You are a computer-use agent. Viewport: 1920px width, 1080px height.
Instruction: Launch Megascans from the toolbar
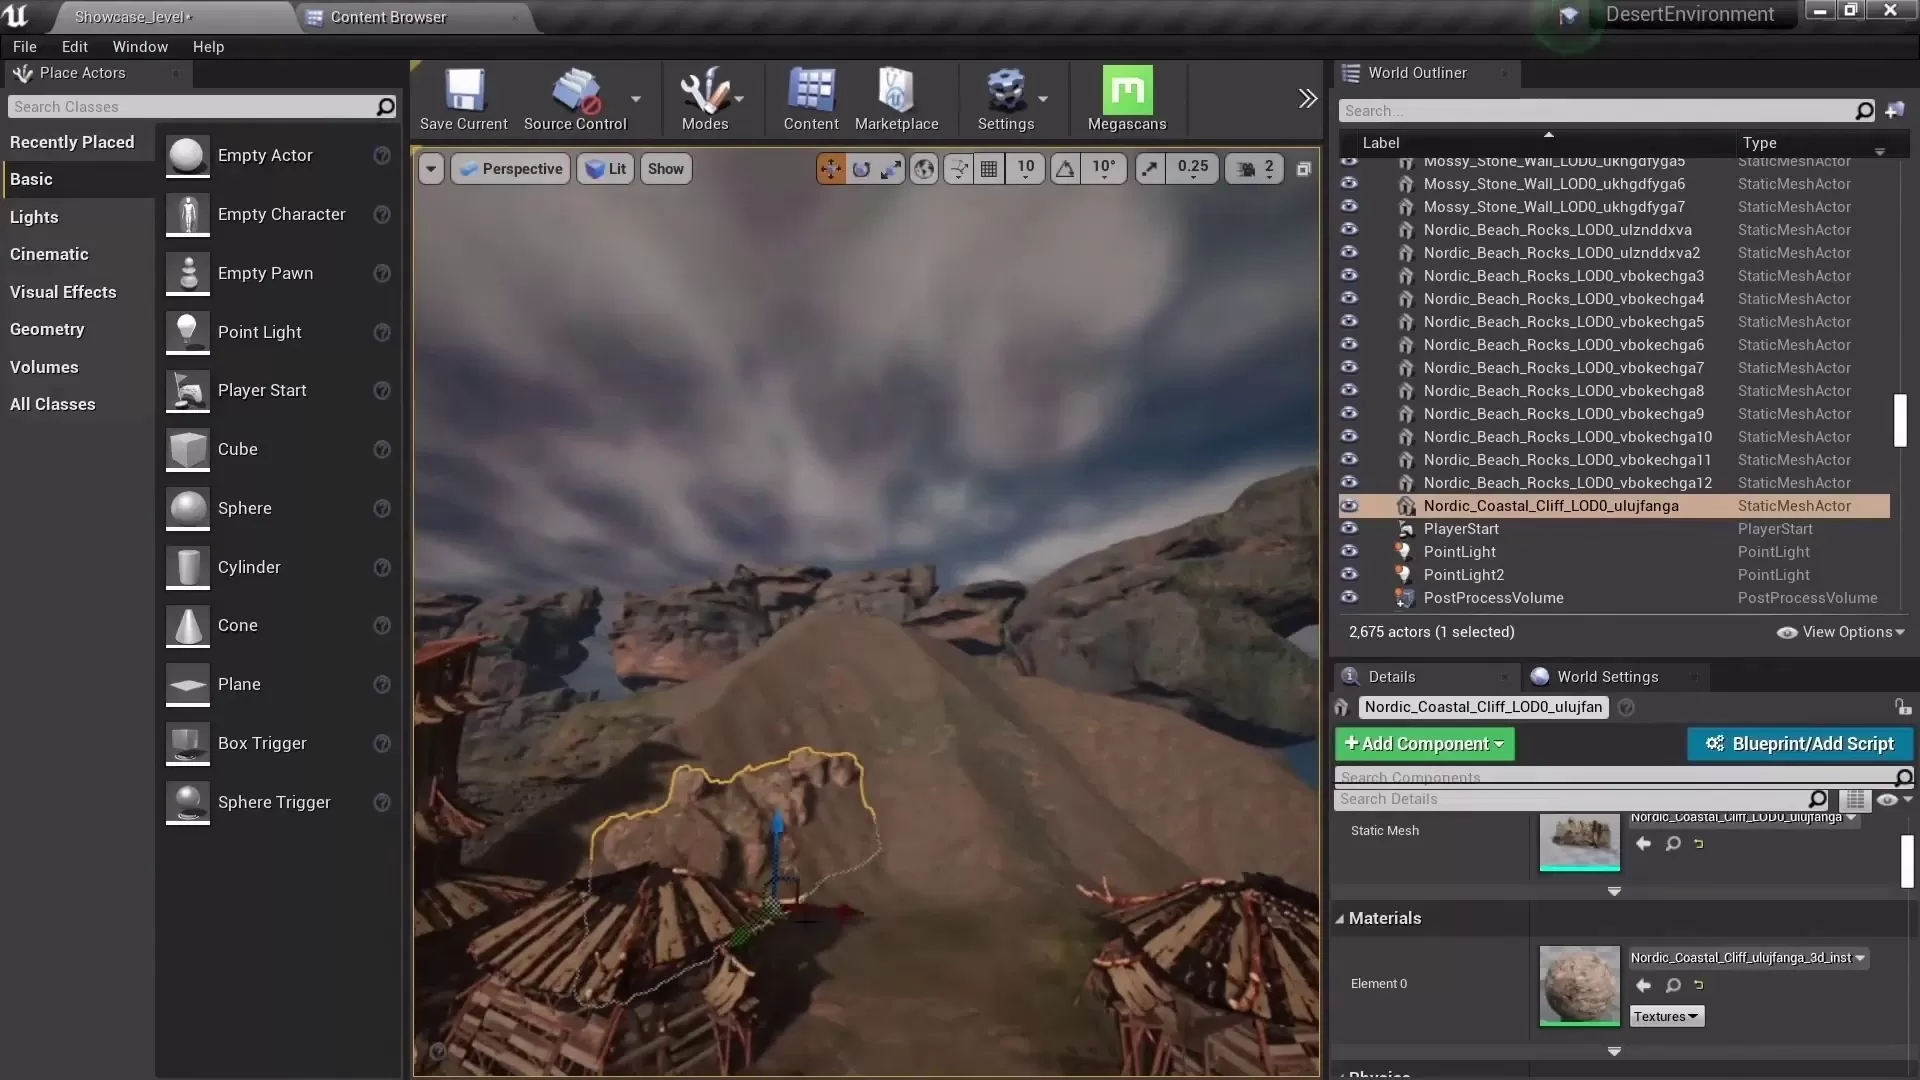click(1127, 97)
